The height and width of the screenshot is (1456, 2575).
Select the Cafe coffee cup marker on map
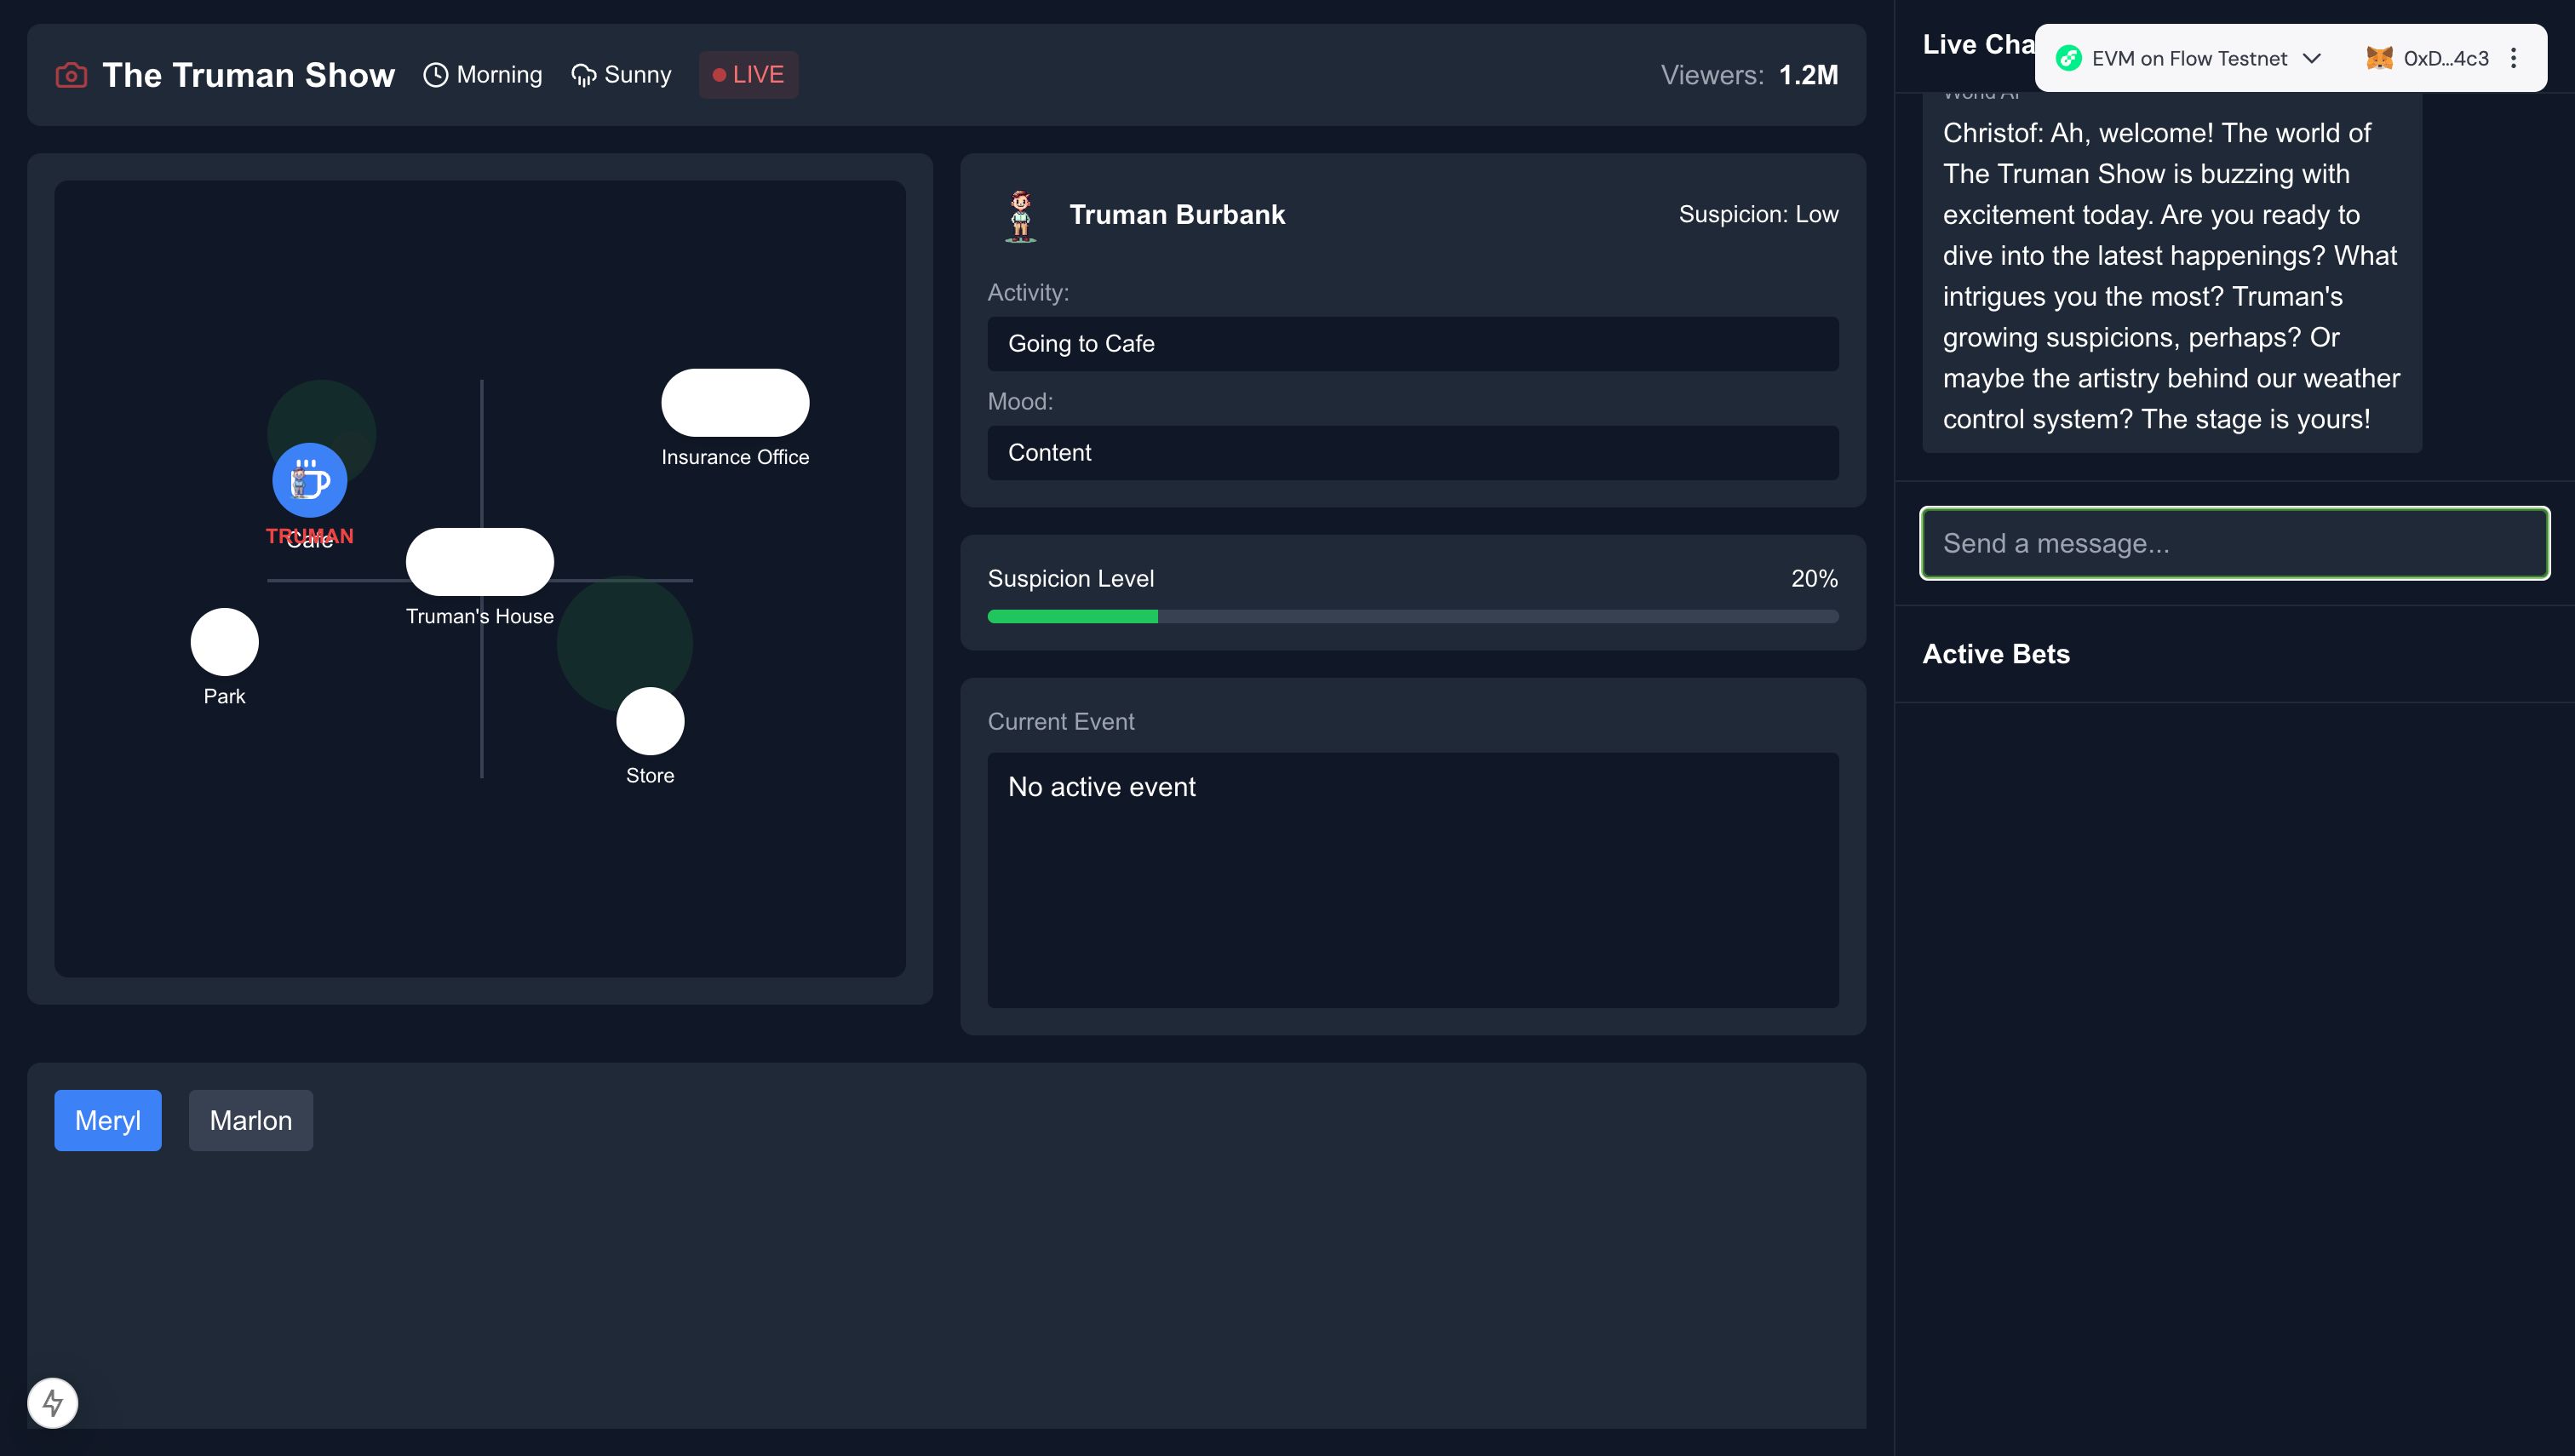click(x=310, y=480)
